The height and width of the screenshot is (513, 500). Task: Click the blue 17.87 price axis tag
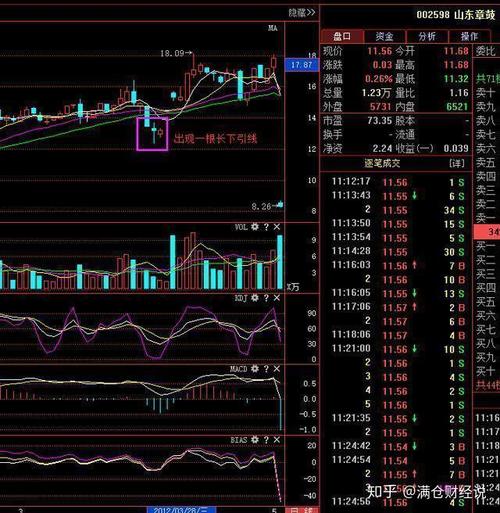tap(302, 65)
